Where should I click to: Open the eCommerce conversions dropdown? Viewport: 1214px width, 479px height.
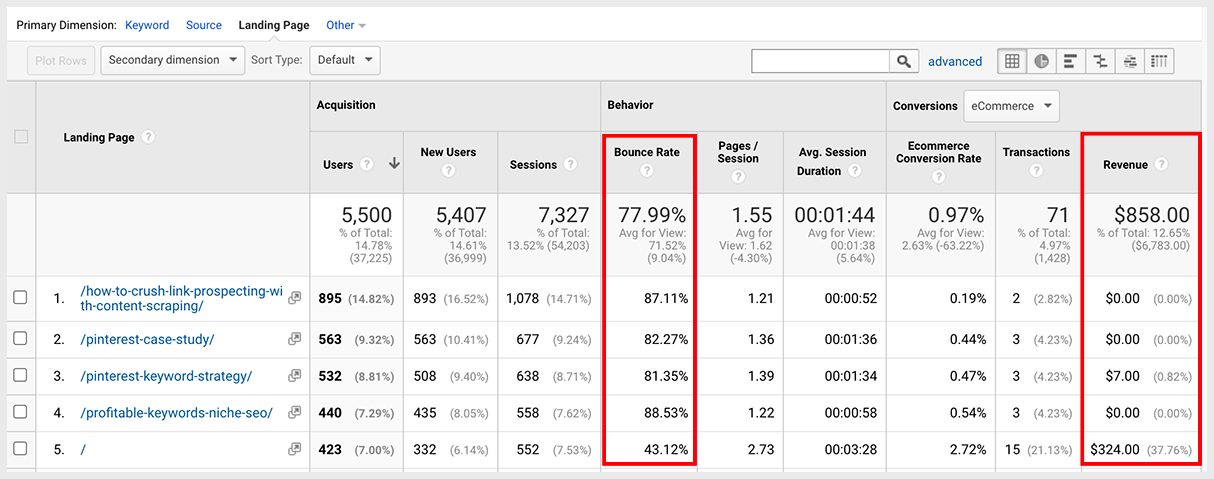[x=1011, y=105]
